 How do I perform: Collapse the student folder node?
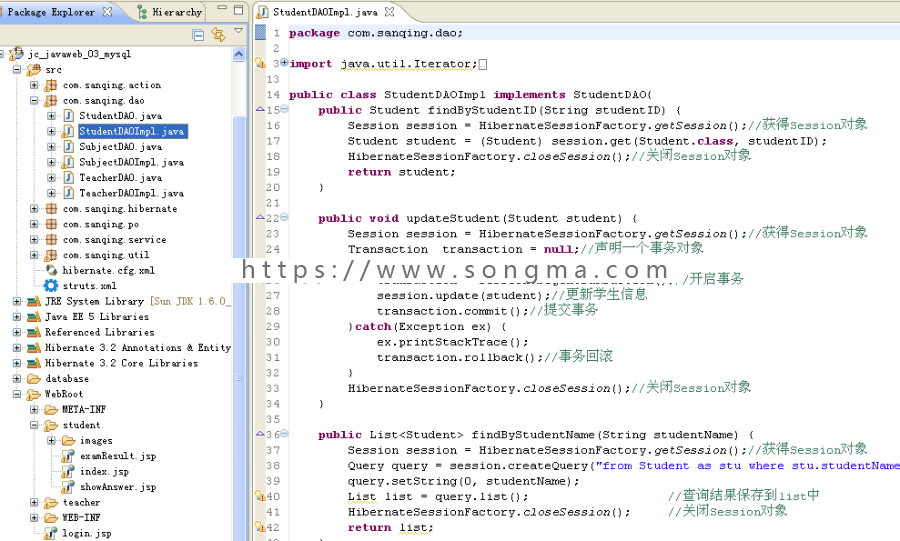(34, 425)
